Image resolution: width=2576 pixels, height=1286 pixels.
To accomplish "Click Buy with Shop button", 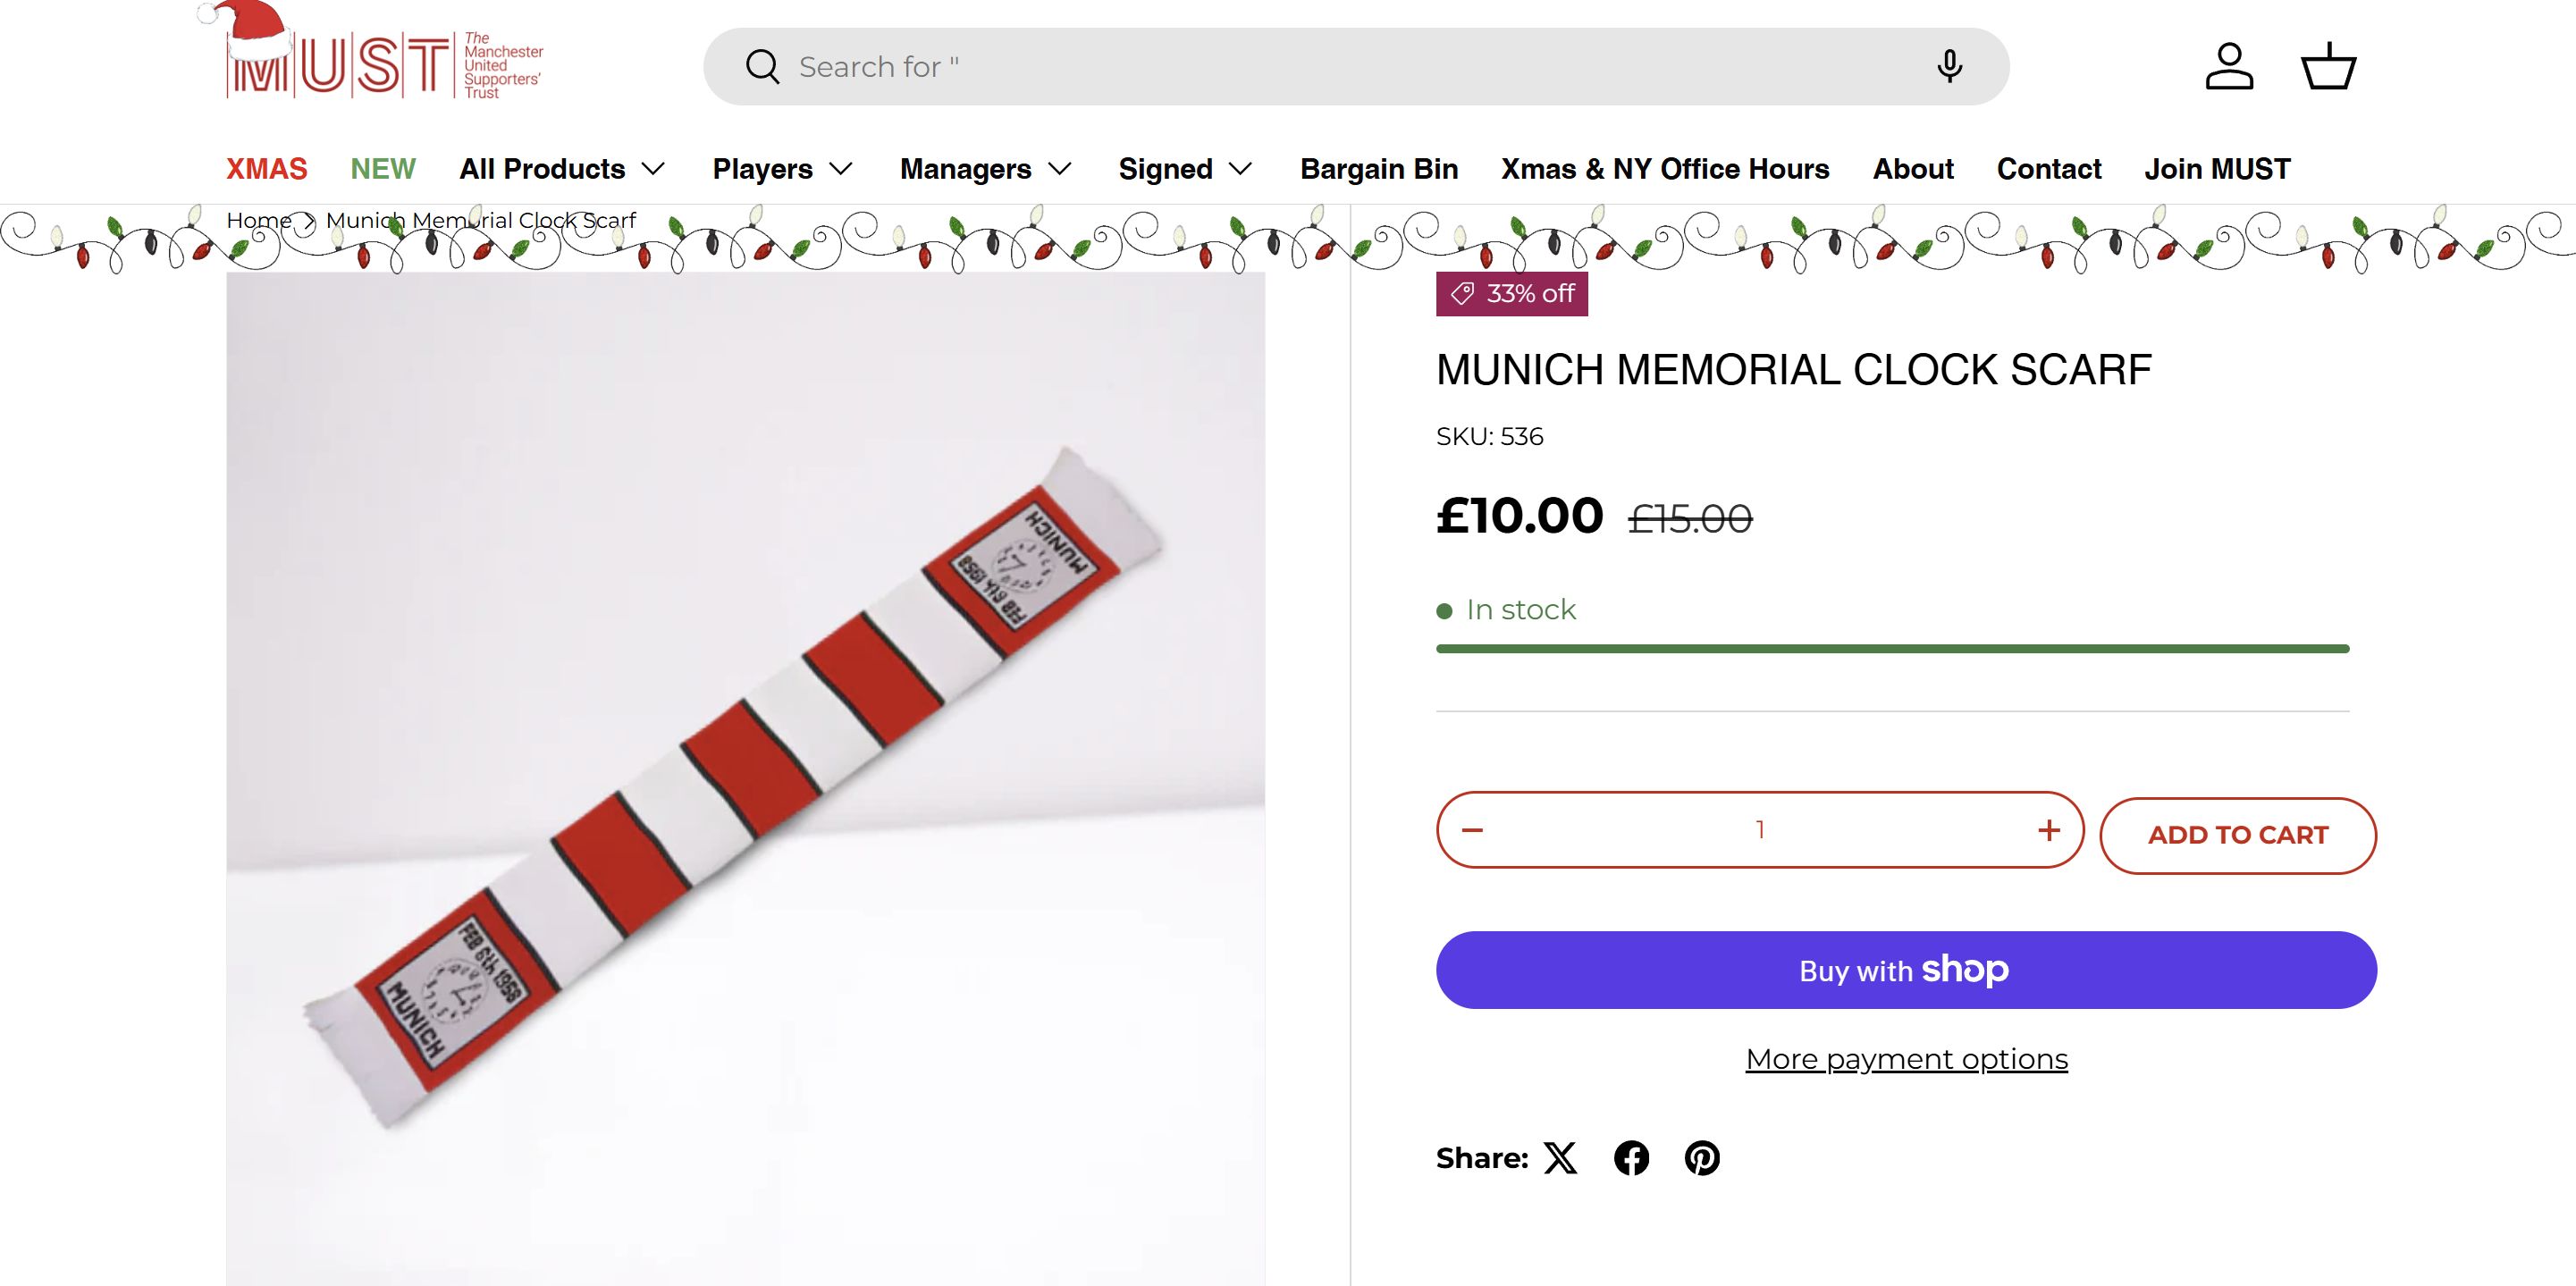I will tap(1906, 970).
